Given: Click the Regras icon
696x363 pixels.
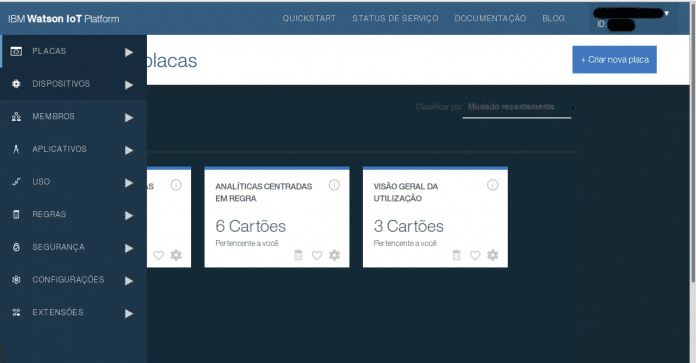Looking at the screenshot, I should [x=16, y=214].
